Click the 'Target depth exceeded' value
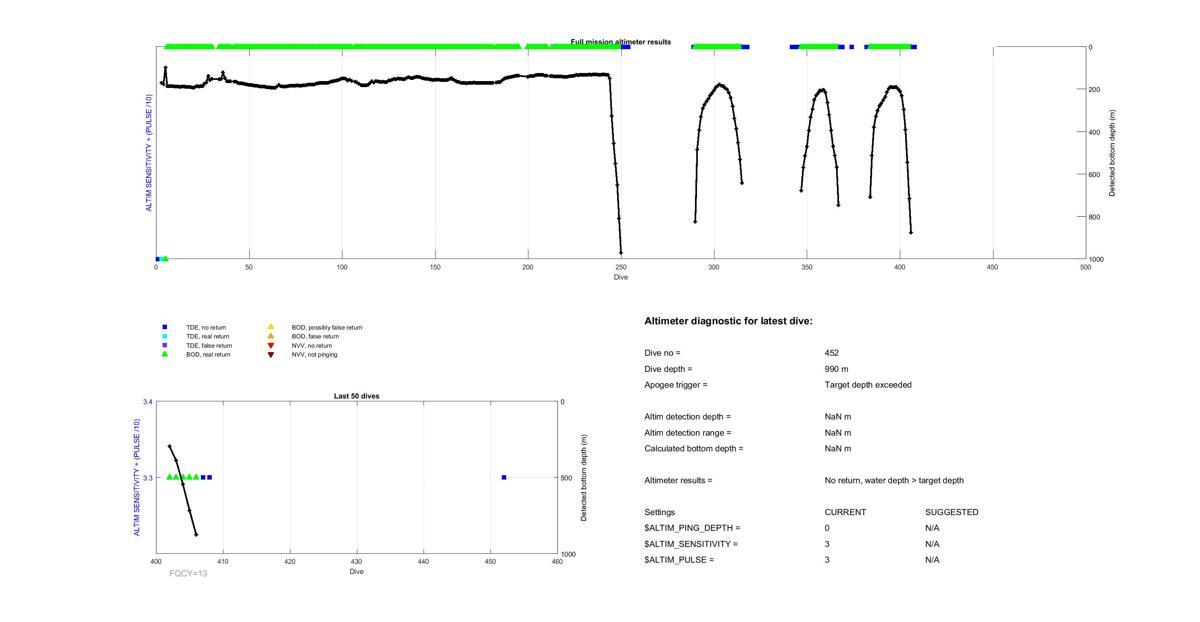 pos(868,385)
